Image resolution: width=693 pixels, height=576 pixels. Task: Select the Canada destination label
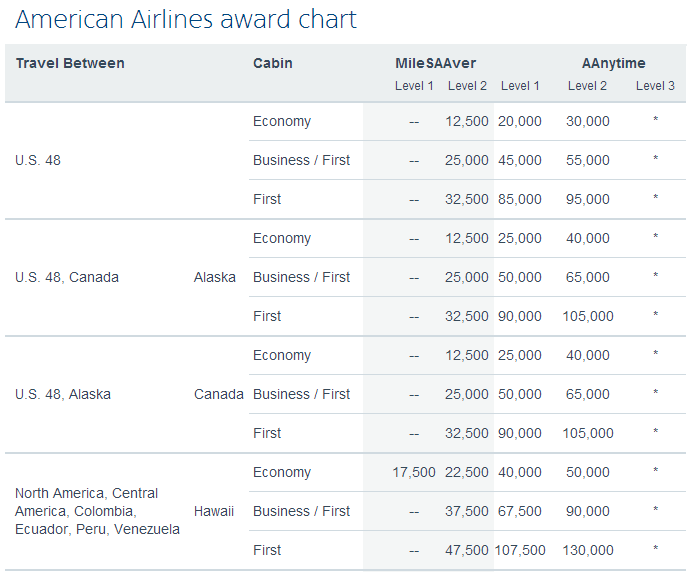click(219, 394)
